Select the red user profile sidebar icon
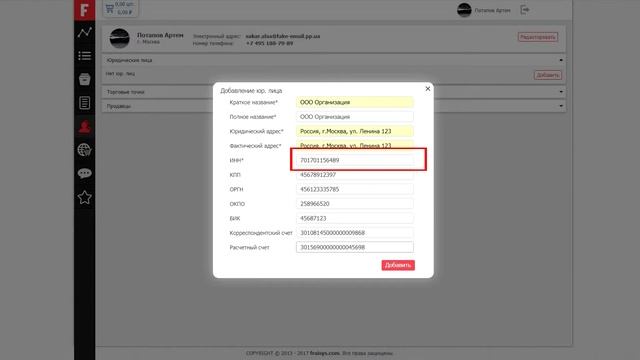Viewport: 640px width, 360px height. (x=84, y=127)
